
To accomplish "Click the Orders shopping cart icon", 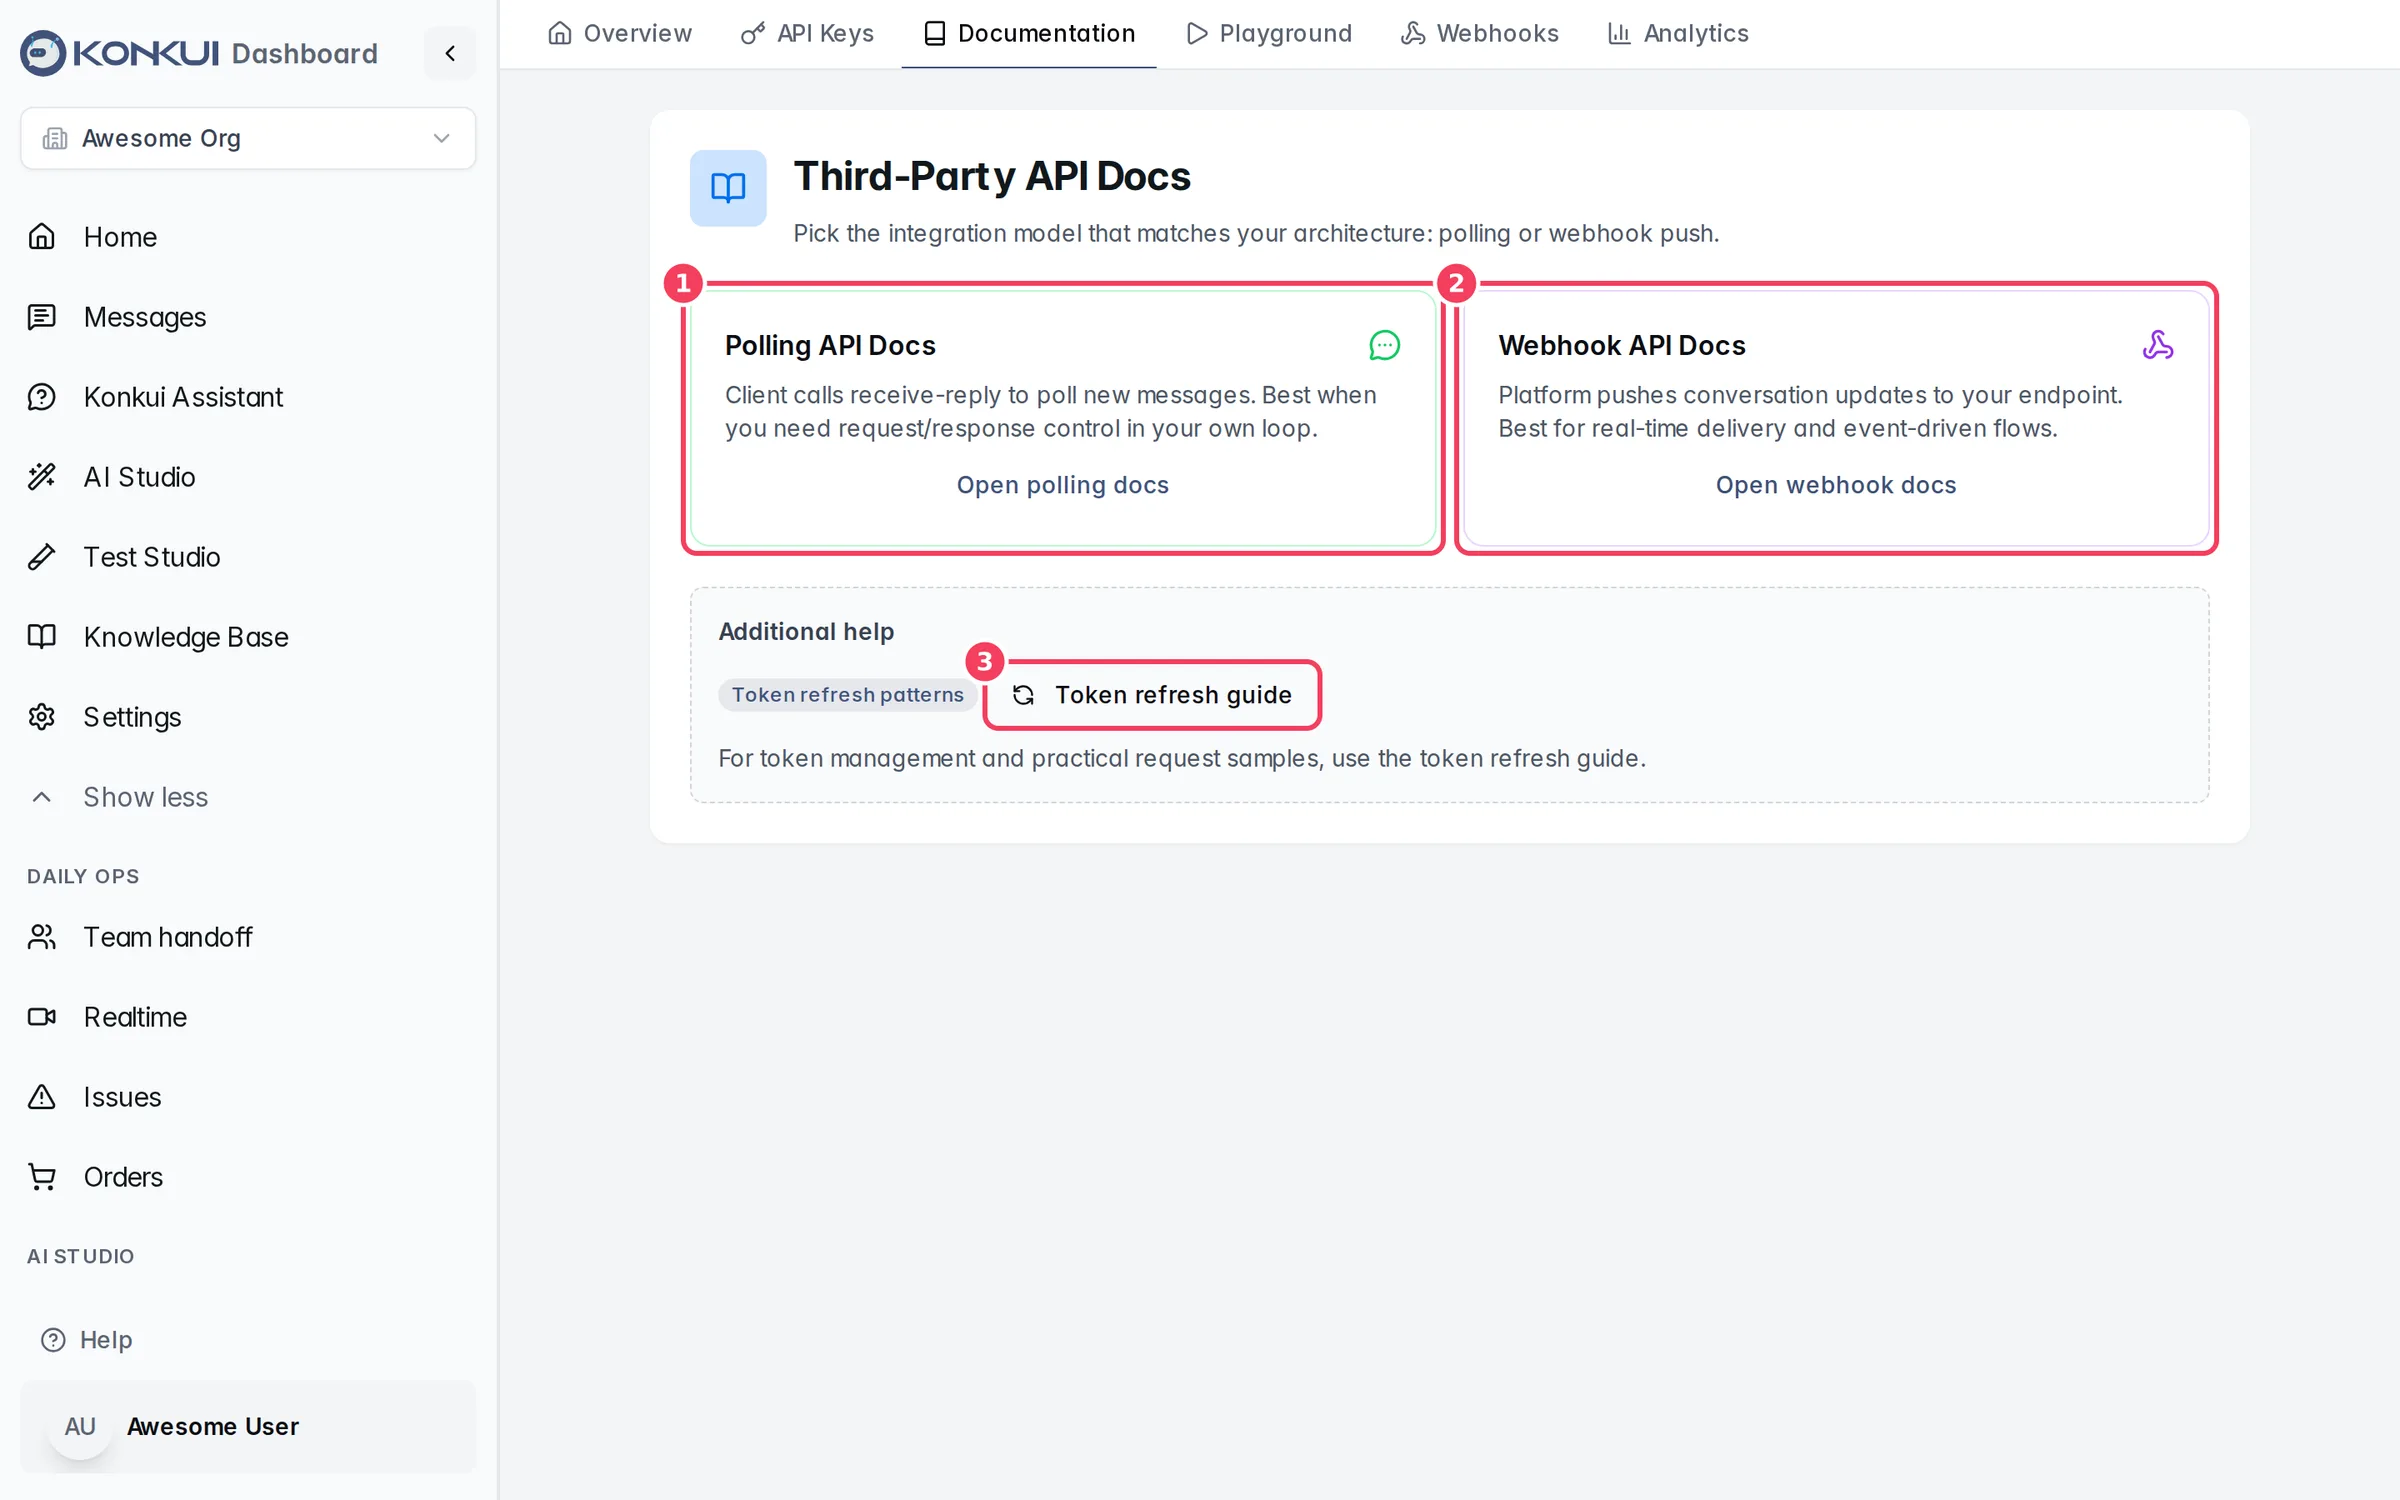I will tap(42, 1177).
